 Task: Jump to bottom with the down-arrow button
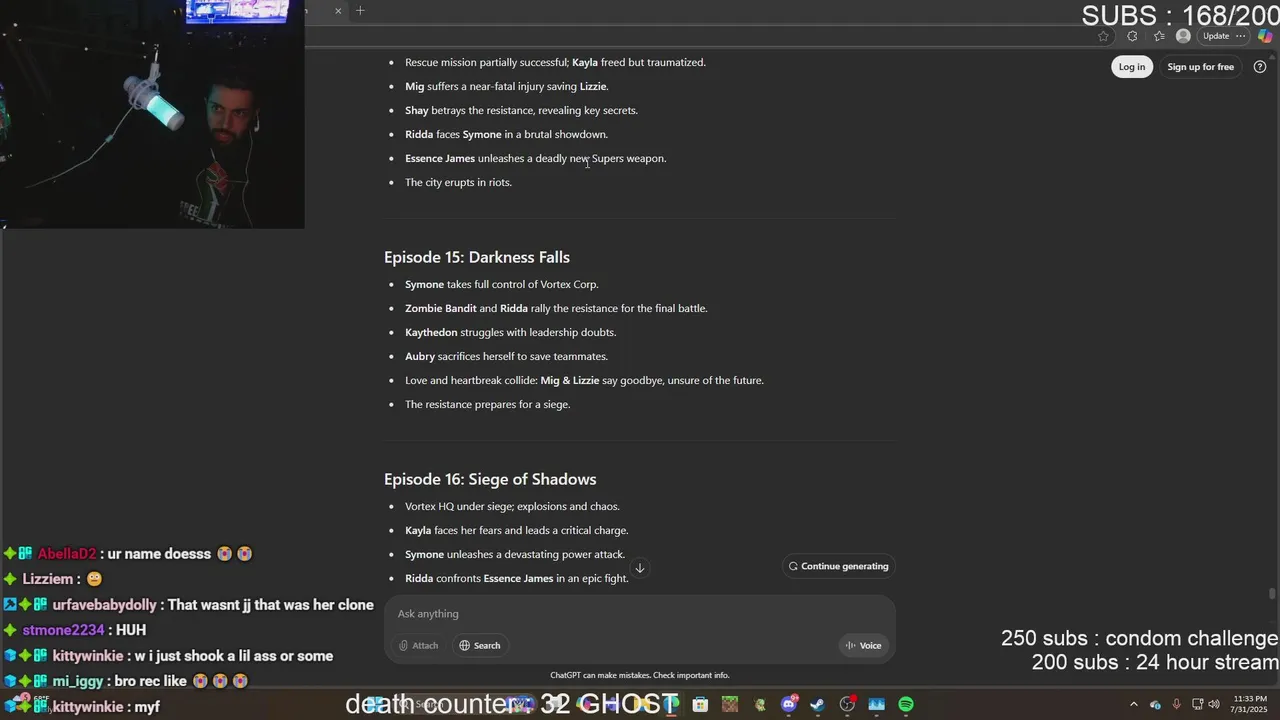click(640, 568)
